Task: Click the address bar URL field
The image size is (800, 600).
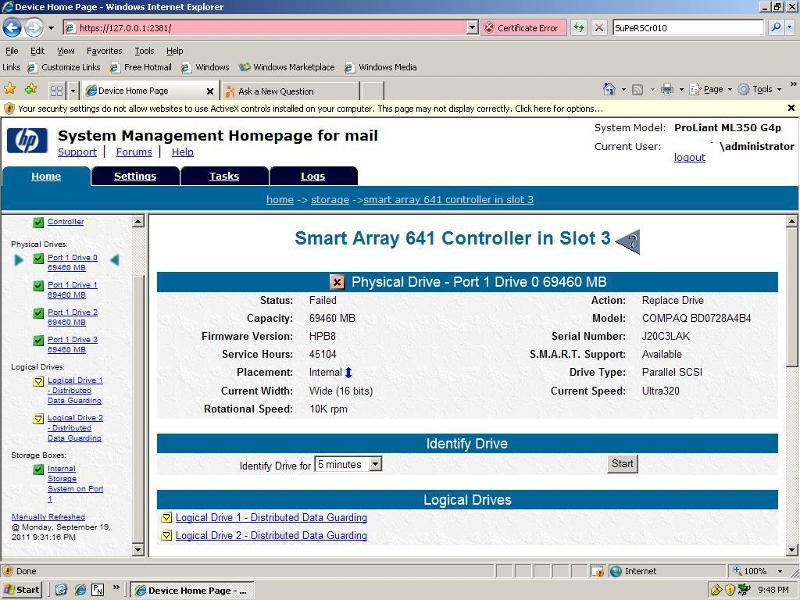Action: (265, 28)
